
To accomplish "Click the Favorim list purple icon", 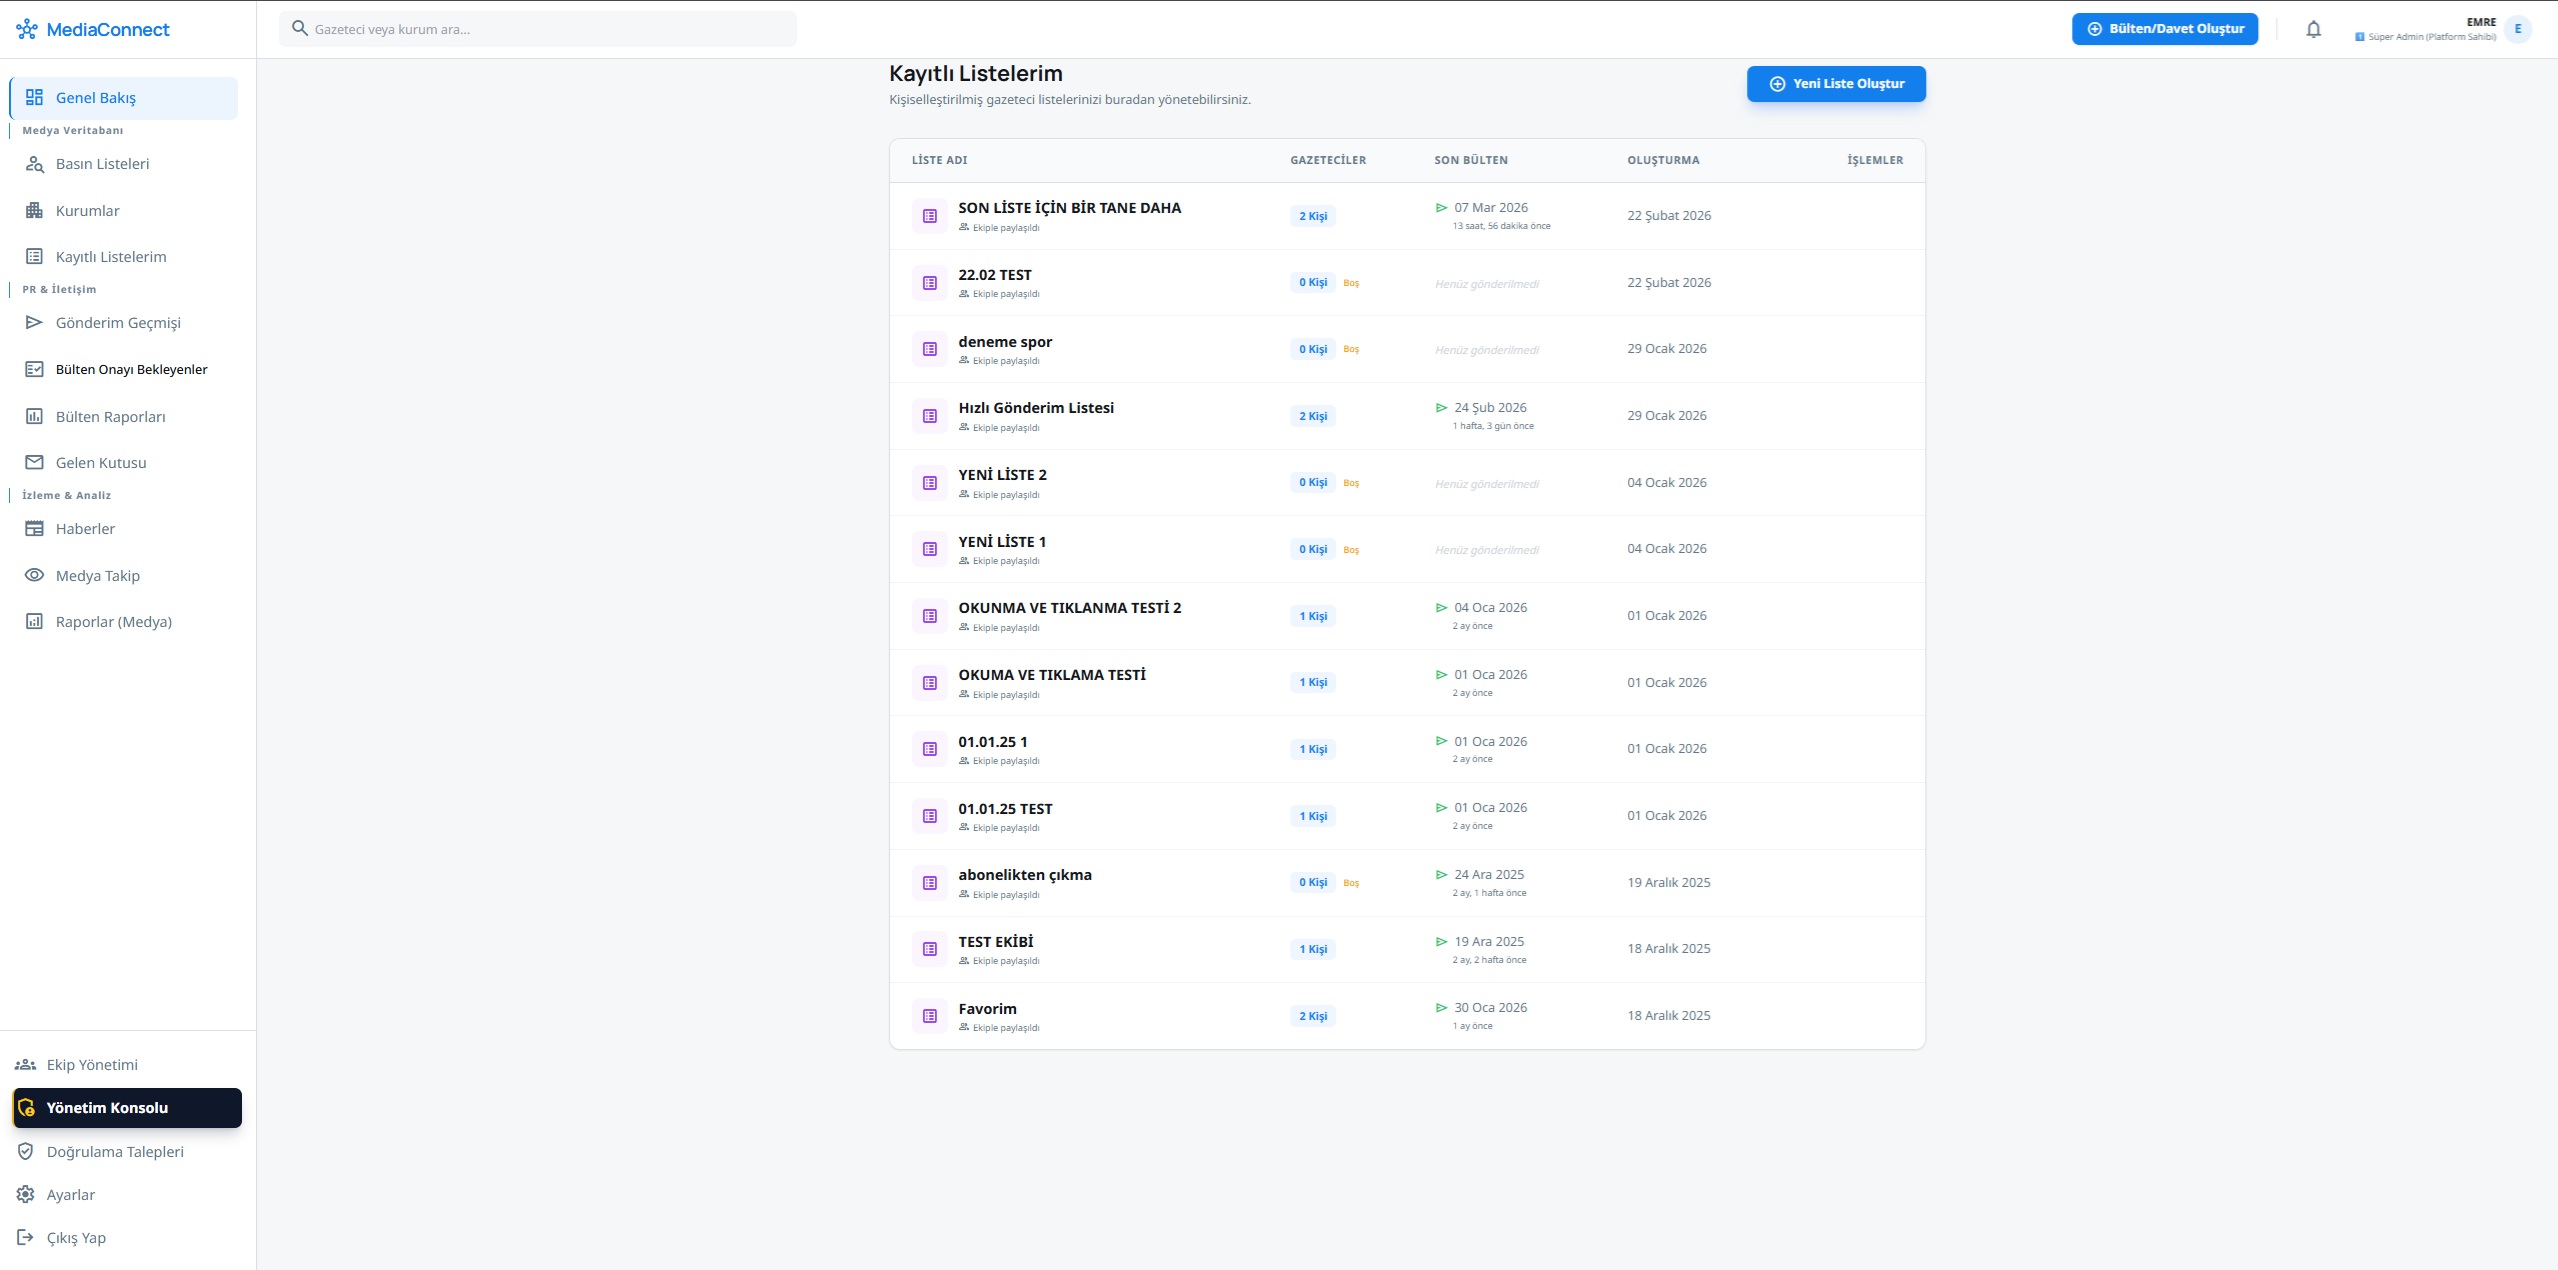I will (929, 1016).
